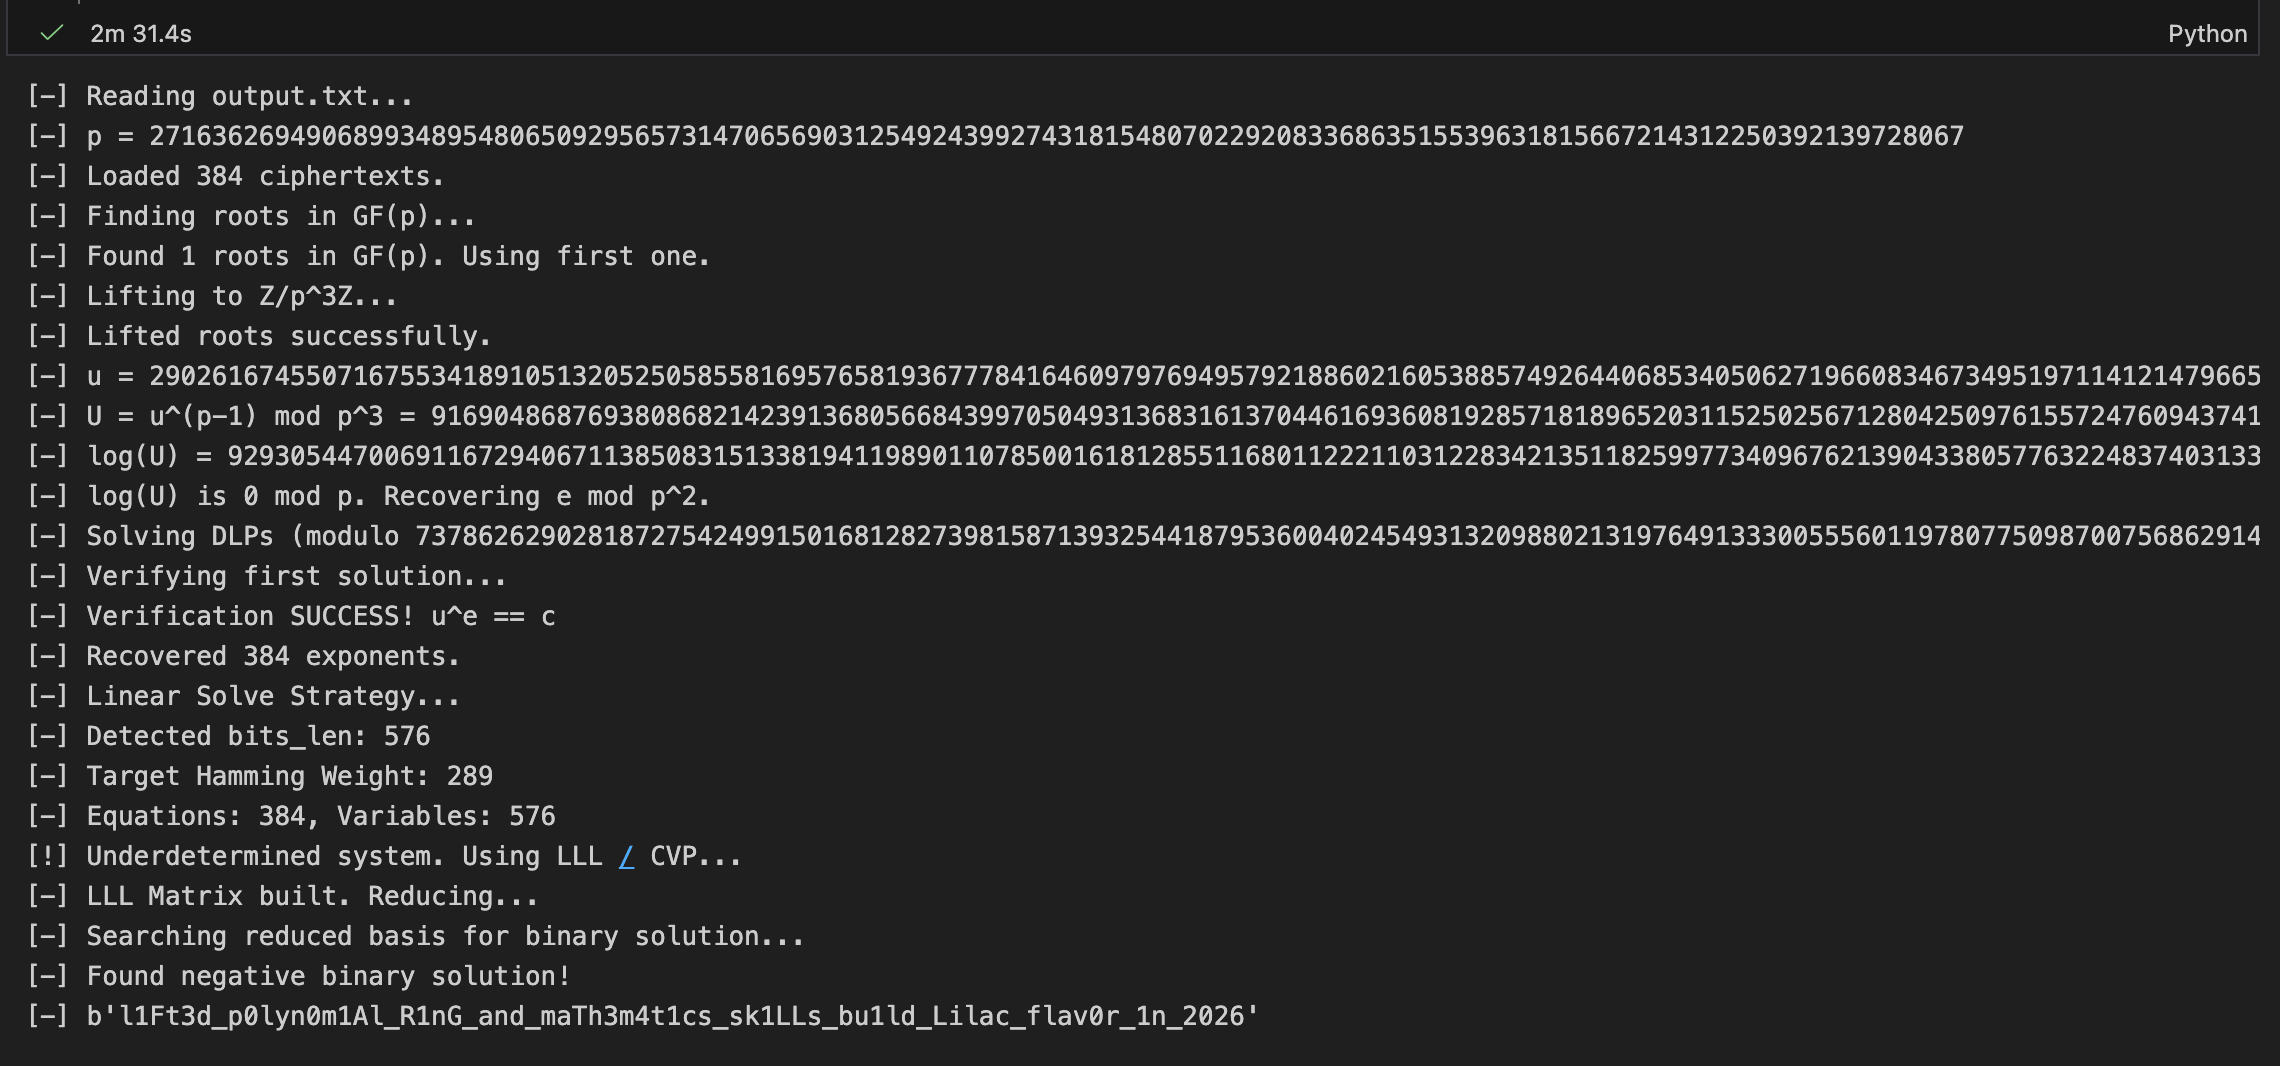Screen dimensions: 2280x1066
Task: Click the [!] warning marker for Underdetermined system
Action: pyautogui.click(x=47, y=857)
